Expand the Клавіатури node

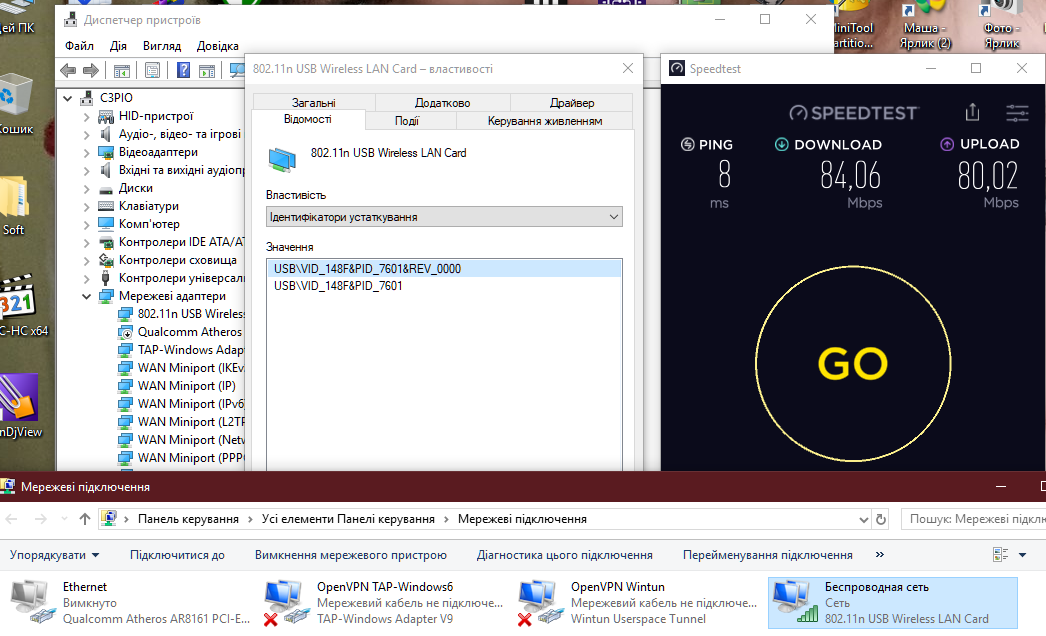87,206
